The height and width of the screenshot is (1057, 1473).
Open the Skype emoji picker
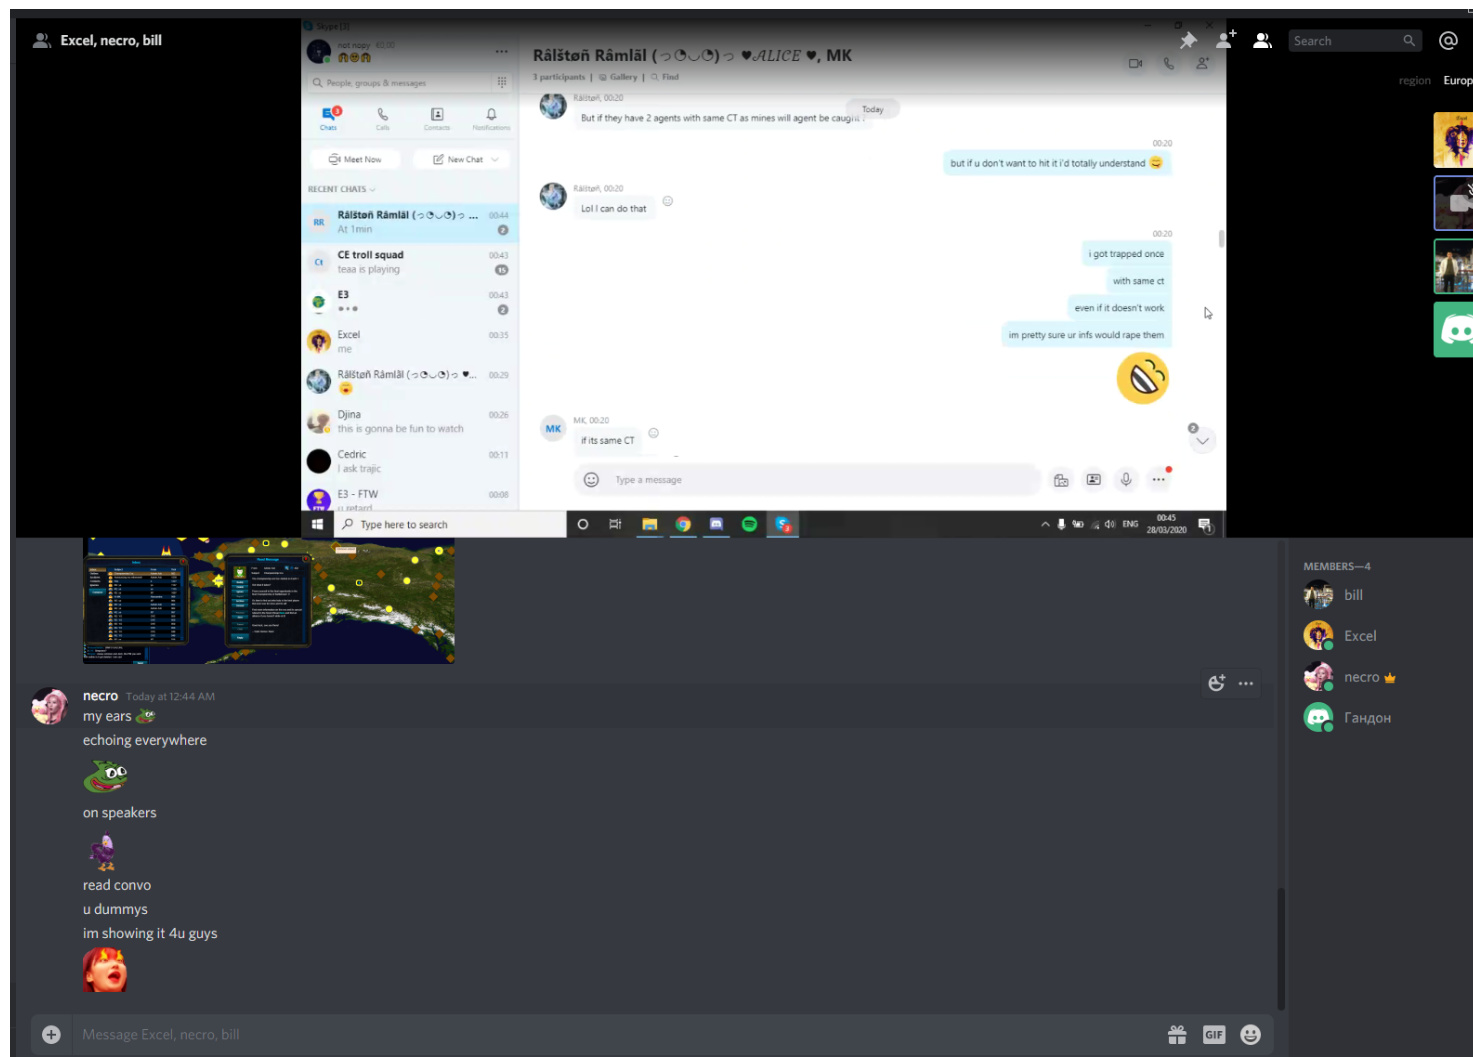(x=591, y=480)
